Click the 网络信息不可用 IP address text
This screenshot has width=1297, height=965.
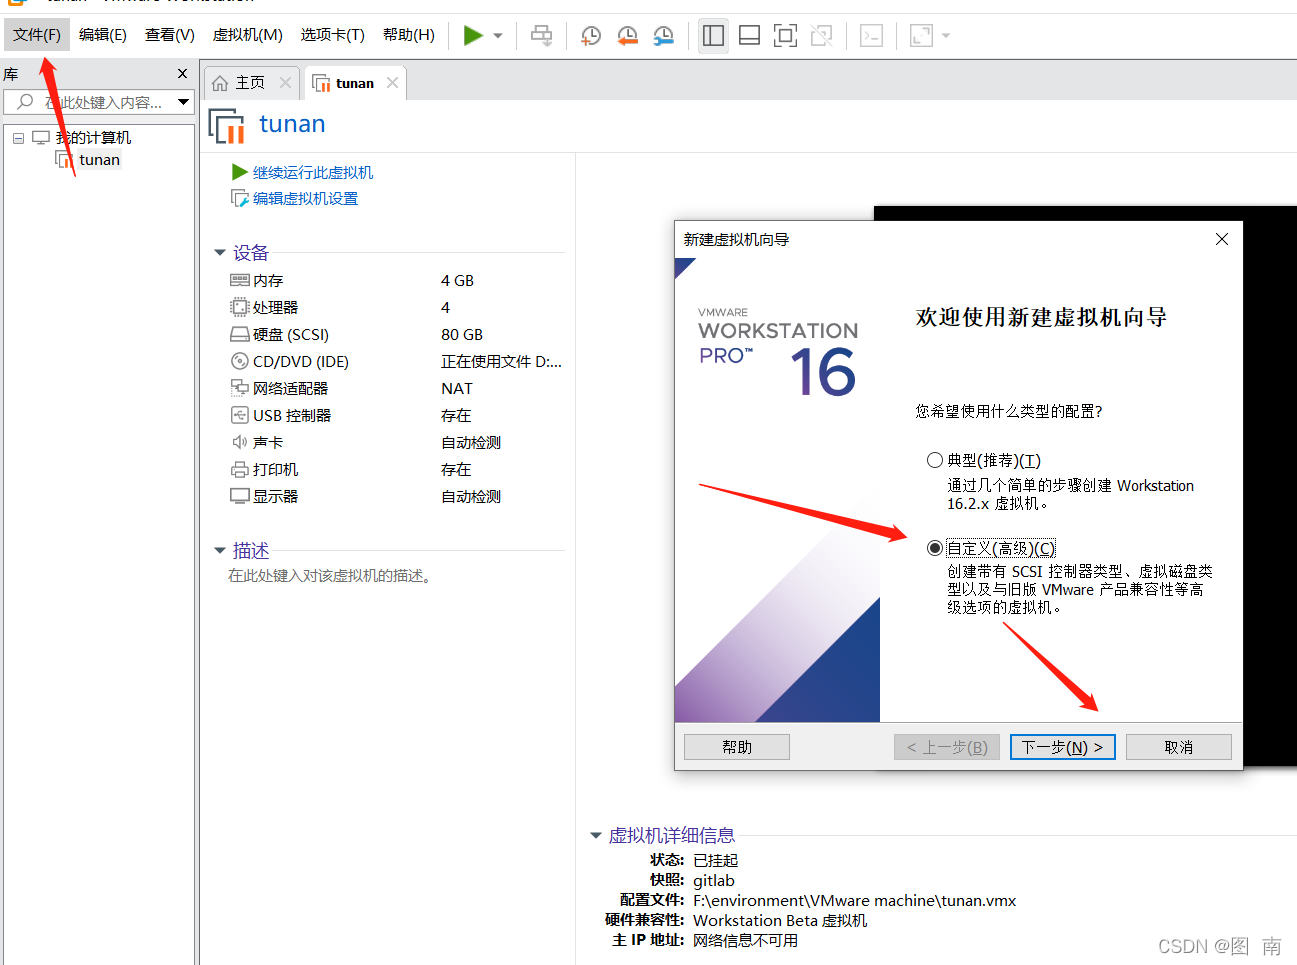746,941
